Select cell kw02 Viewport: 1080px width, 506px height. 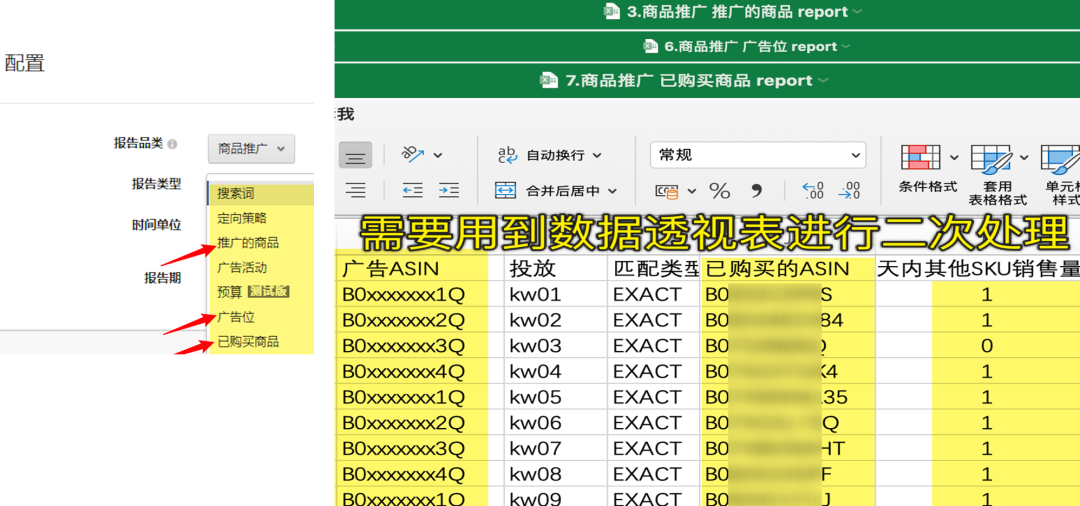[555, 320]
